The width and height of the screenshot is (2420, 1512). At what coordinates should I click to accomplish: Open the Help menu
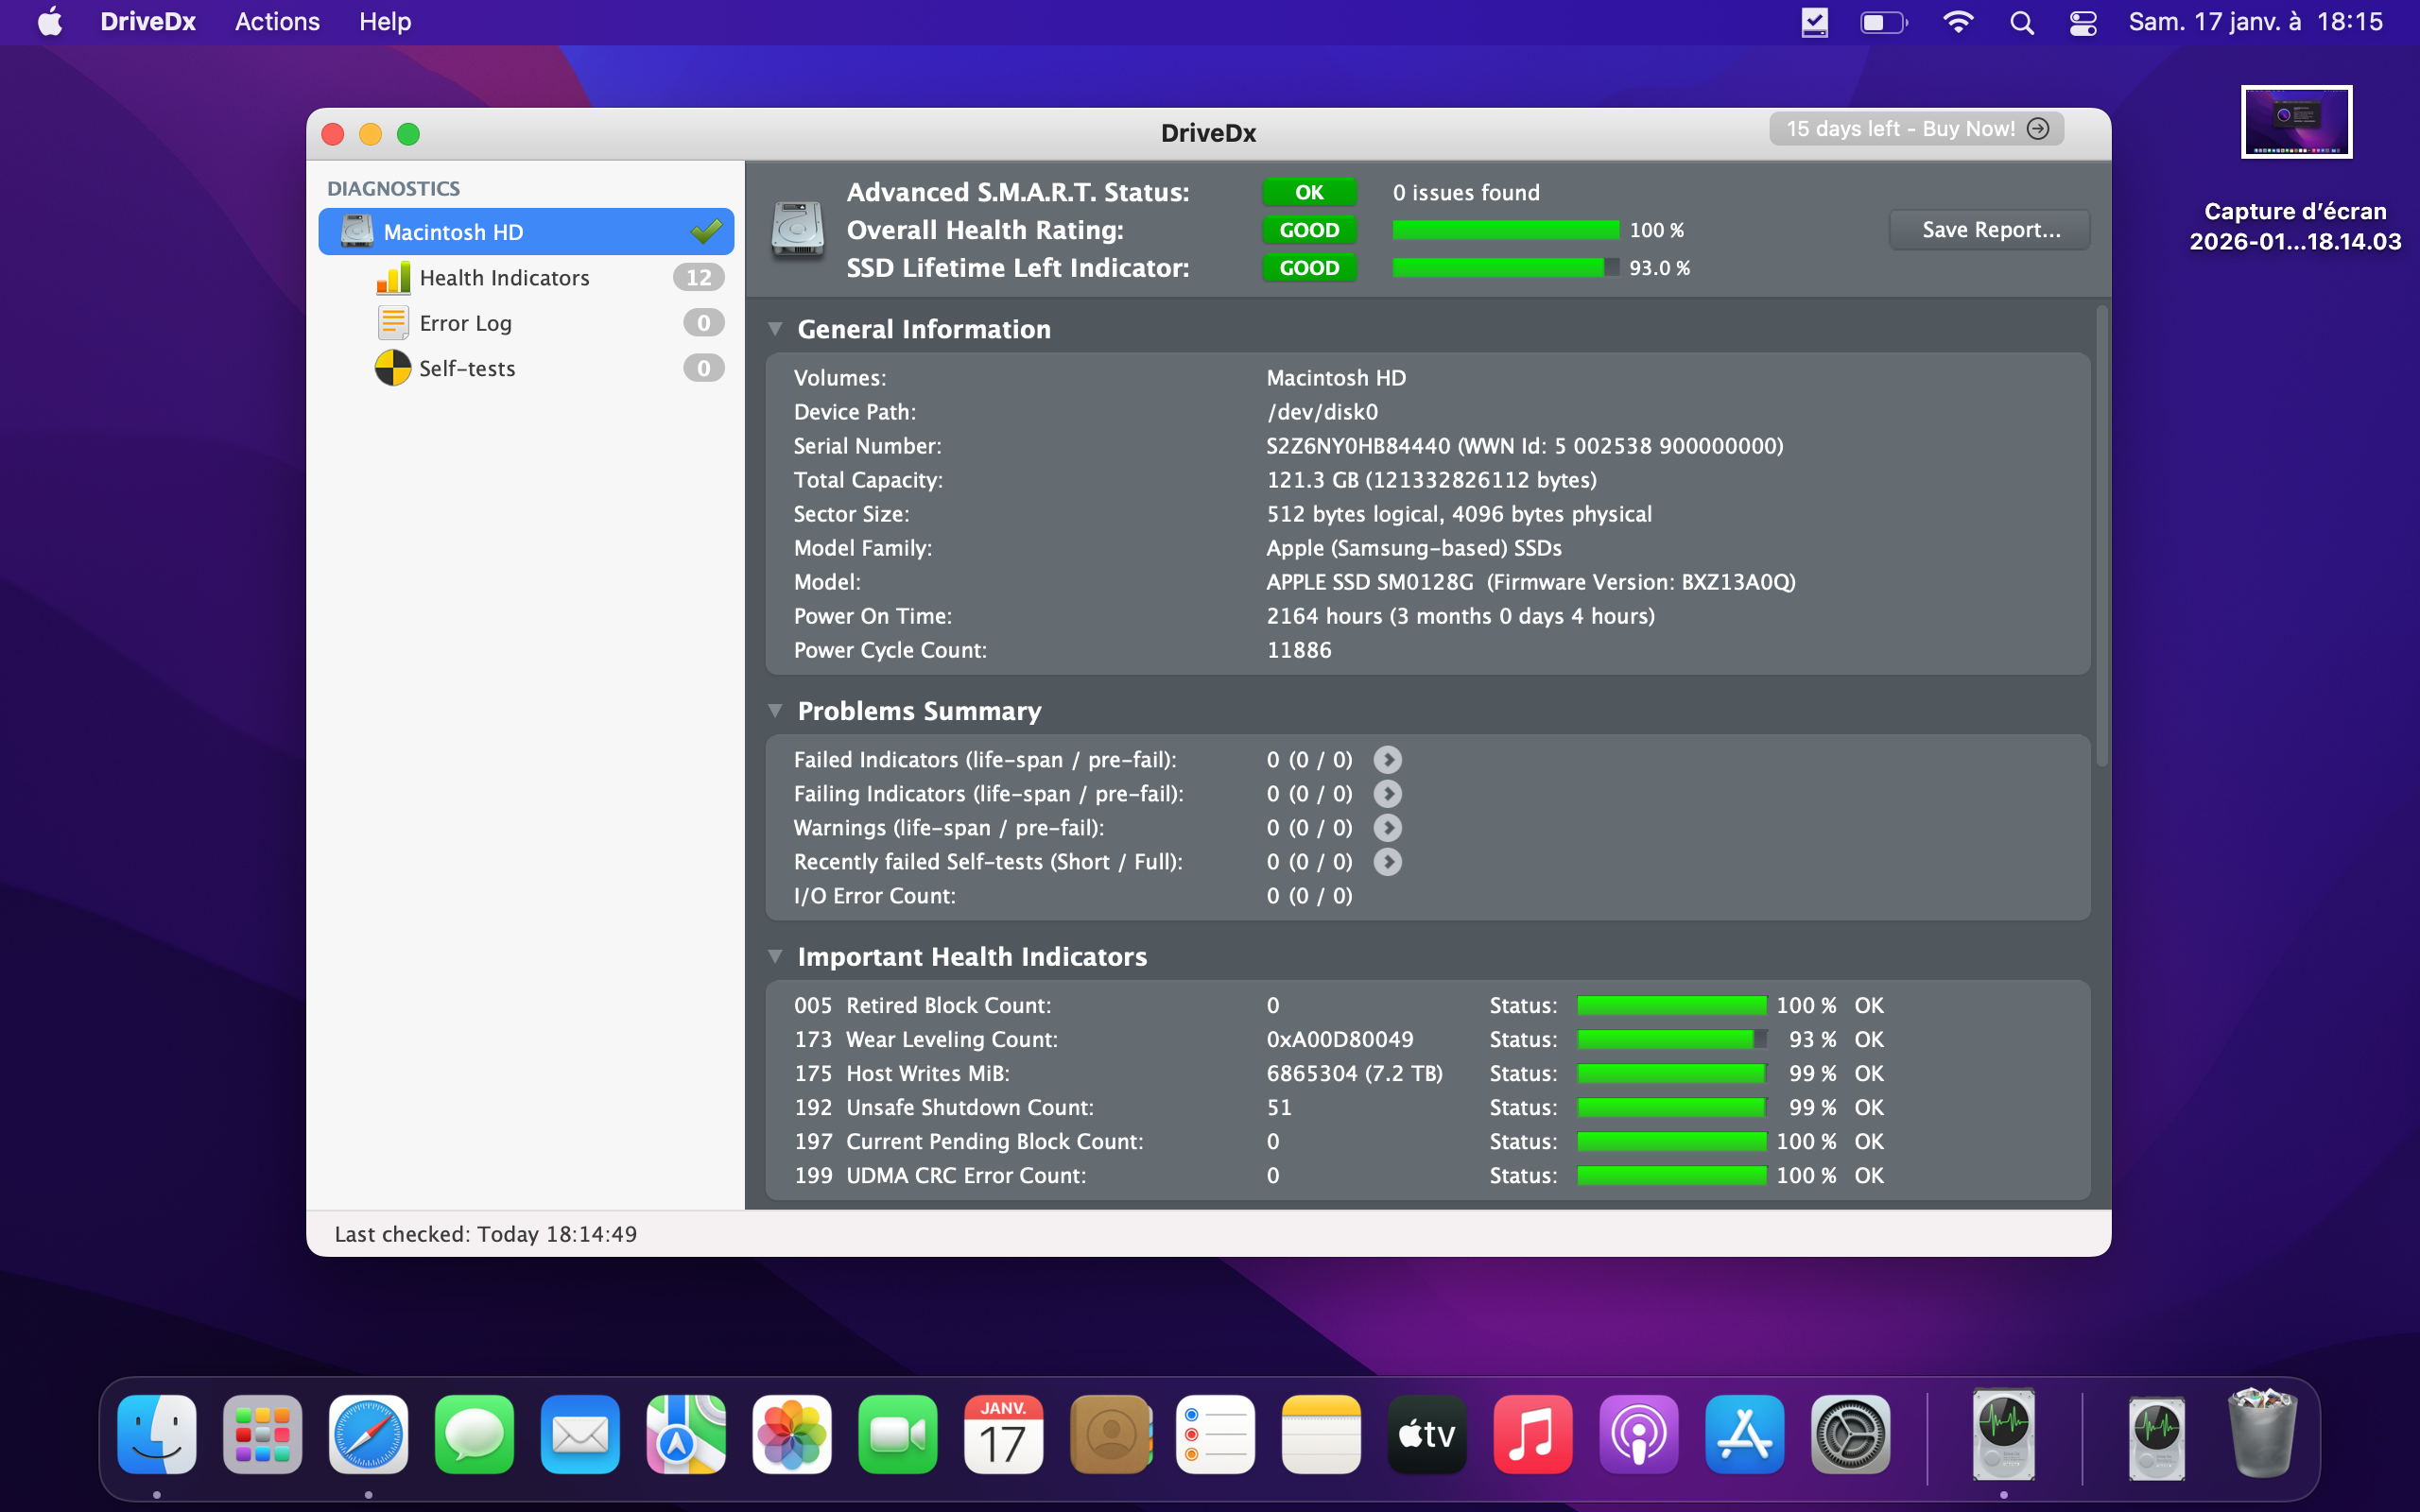(385, 22)
